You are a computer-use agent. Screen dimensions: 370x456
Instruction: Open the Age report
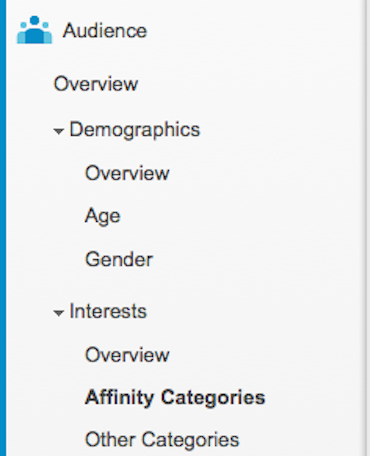(x=103, y=216)
